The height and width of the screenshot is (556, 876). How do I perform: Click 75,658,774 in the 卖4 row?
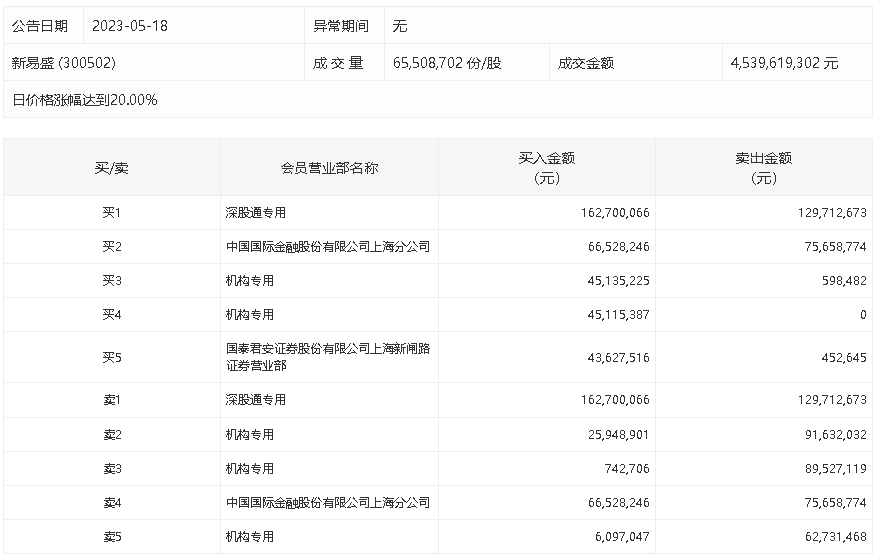836,502
